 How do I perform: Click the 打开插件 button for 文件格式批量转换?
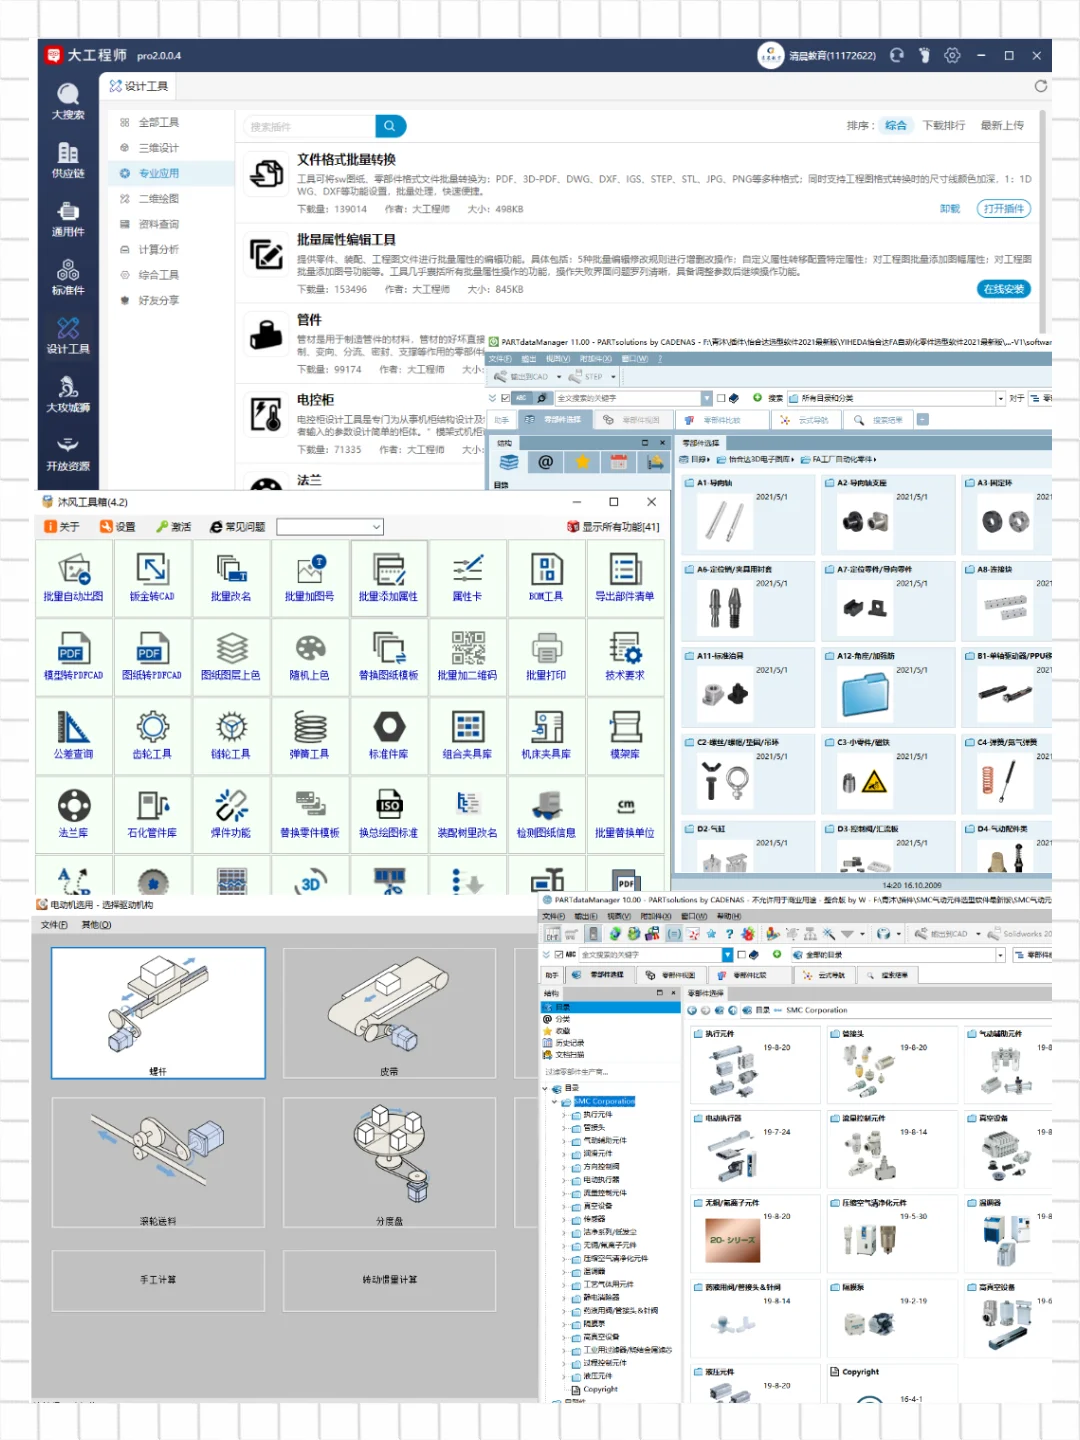(1003, 209)
